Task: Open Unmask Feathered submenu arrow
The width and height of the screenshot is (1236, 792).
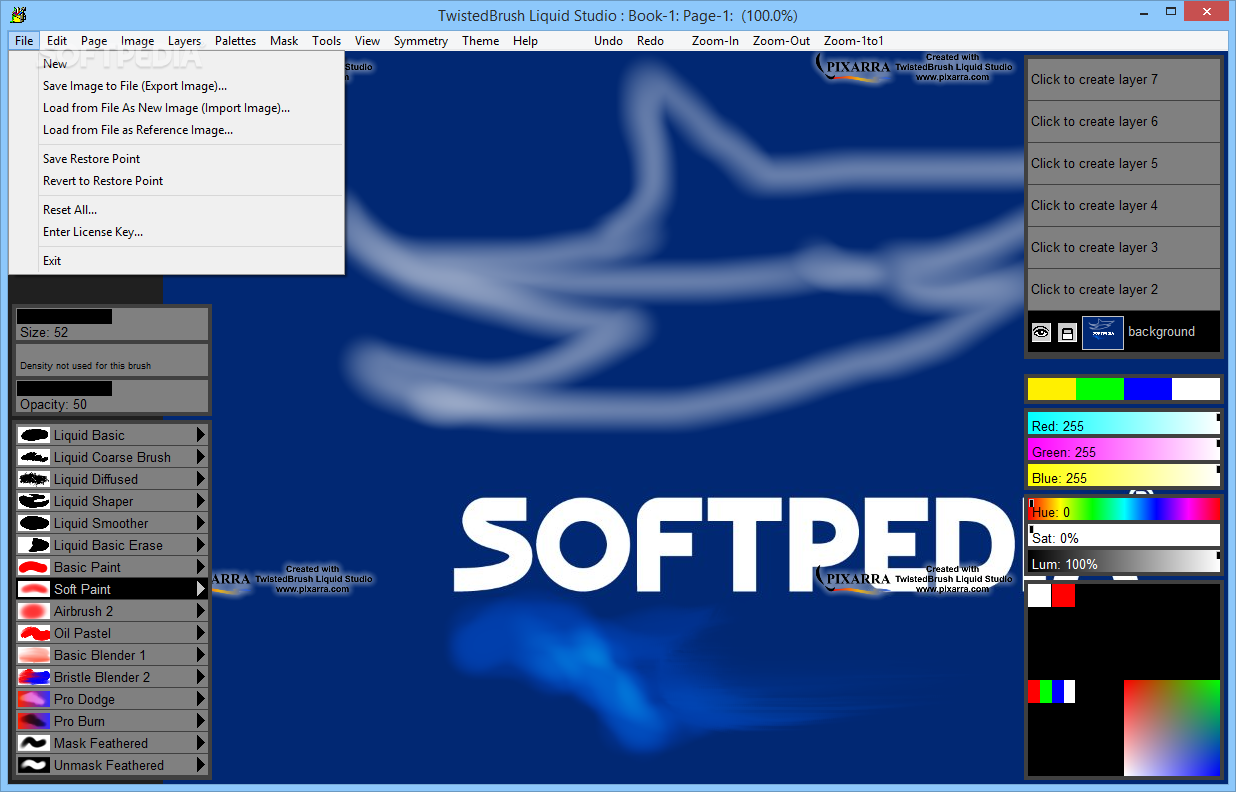Action: [201, 765]
